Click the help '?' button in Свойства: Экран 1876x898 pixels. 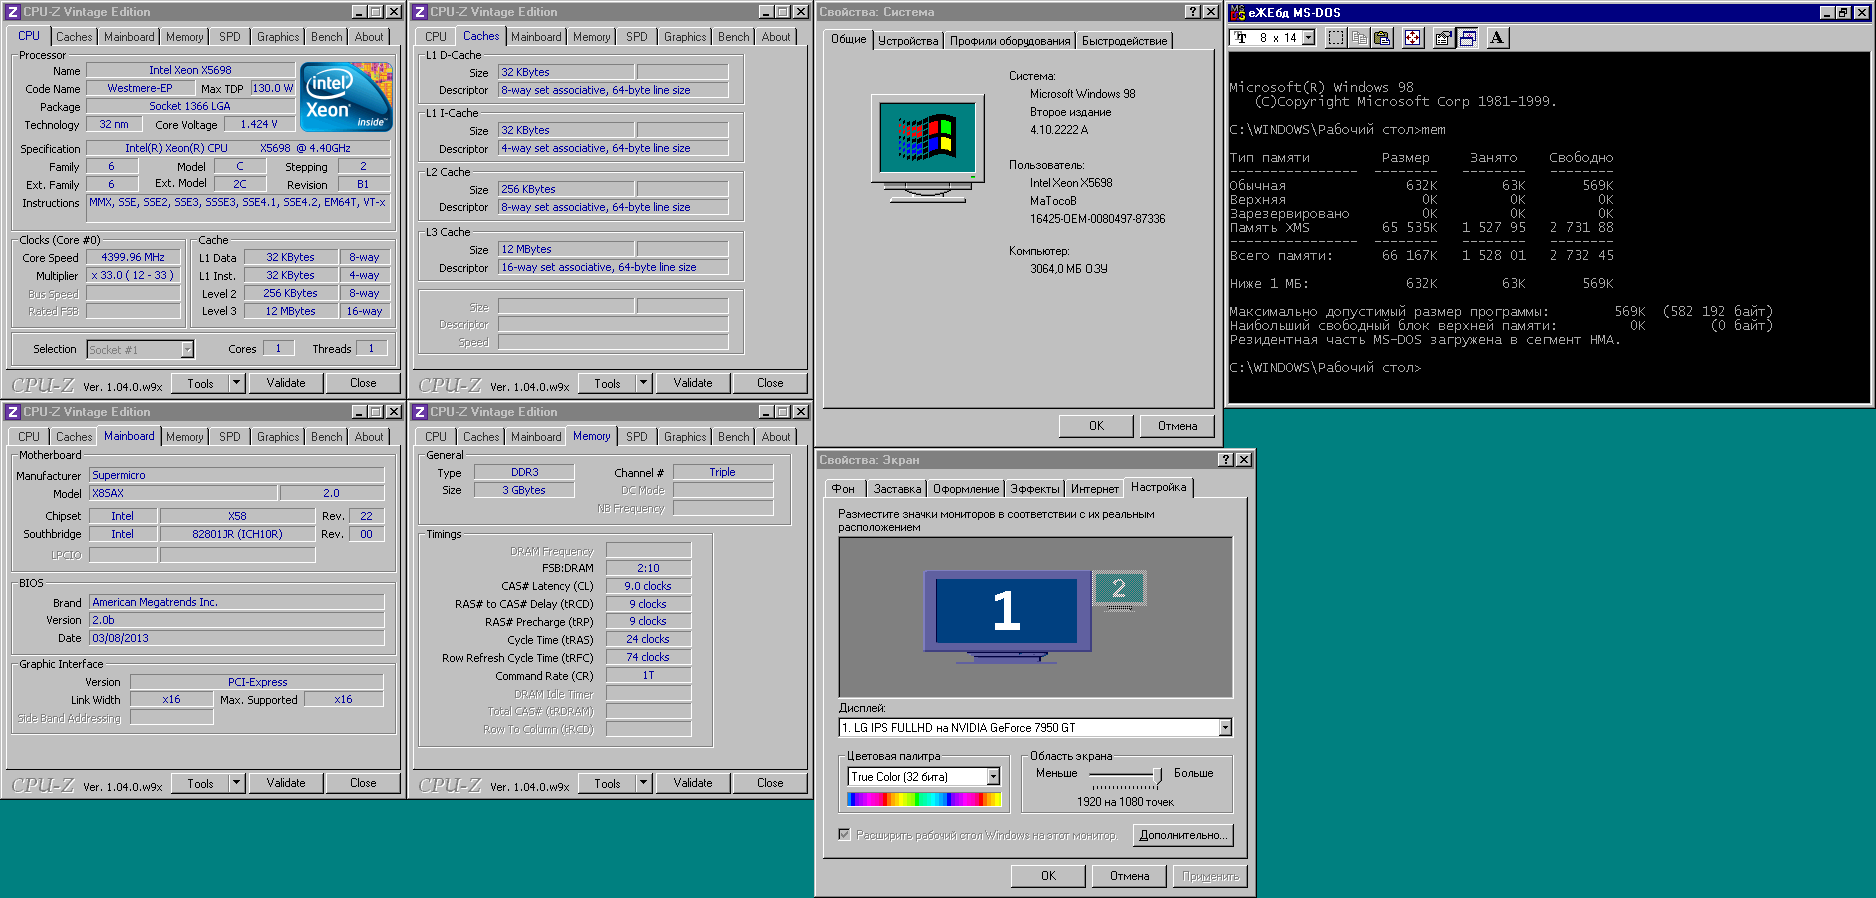pos(1226,460)
